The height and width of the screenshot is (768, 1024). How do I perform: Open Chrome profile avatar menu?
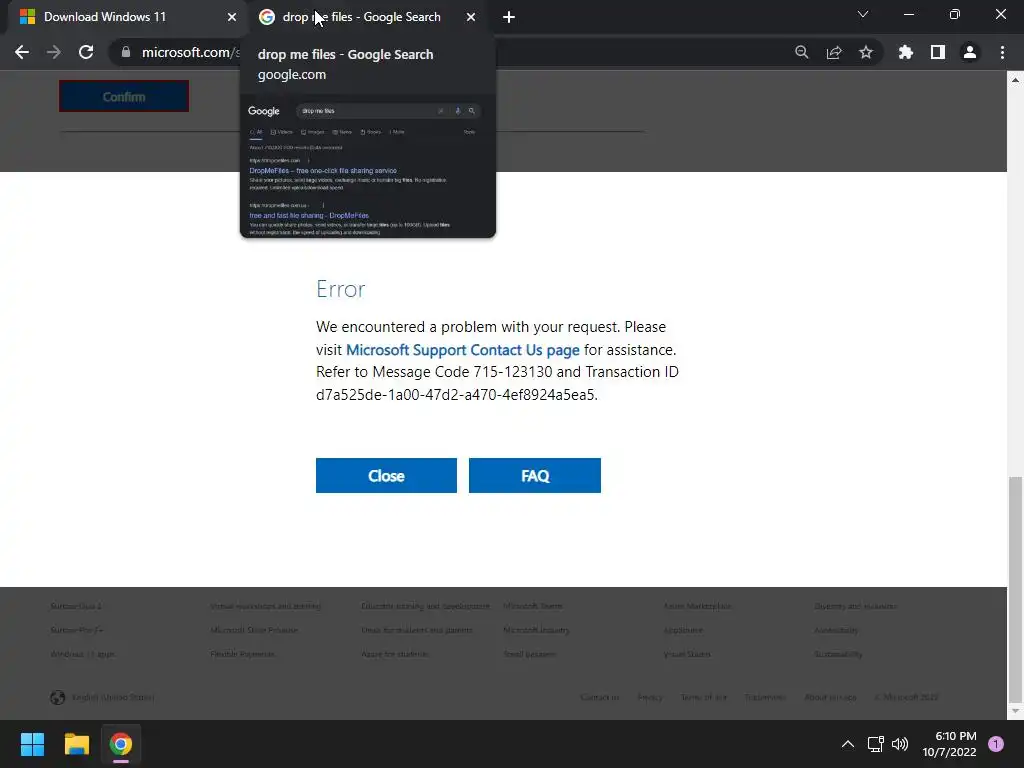[x=970, y=52]
